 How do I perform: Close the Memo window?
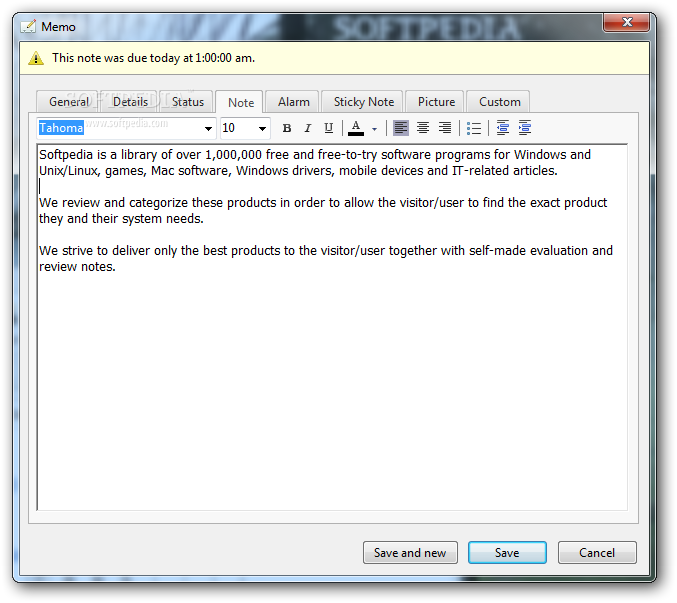pyautogui.click(x=626, y=22)
